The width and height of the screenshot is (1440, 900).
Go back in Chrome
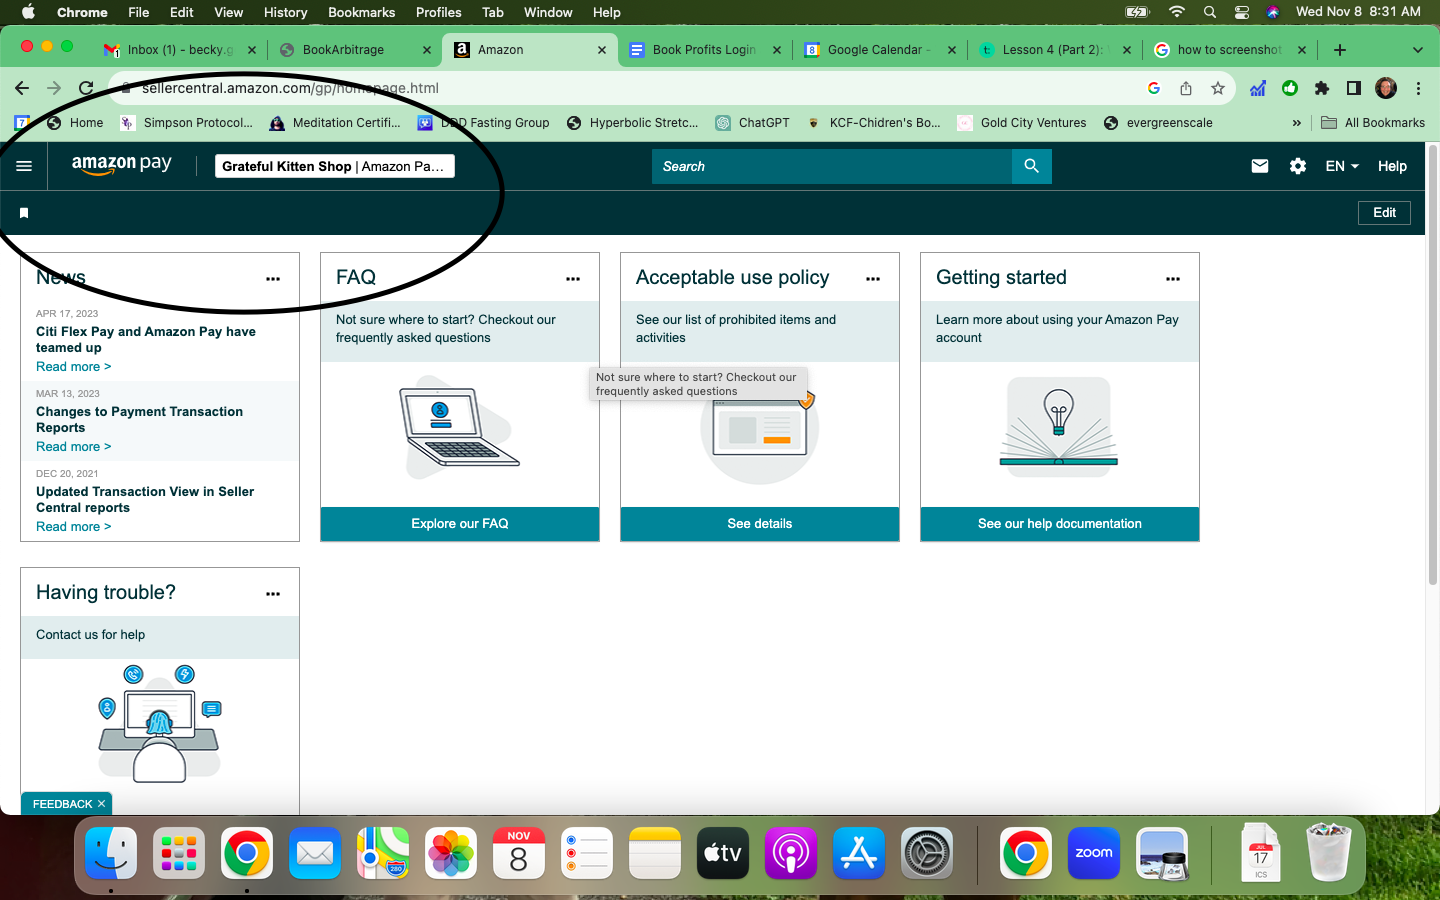[22, 88]
